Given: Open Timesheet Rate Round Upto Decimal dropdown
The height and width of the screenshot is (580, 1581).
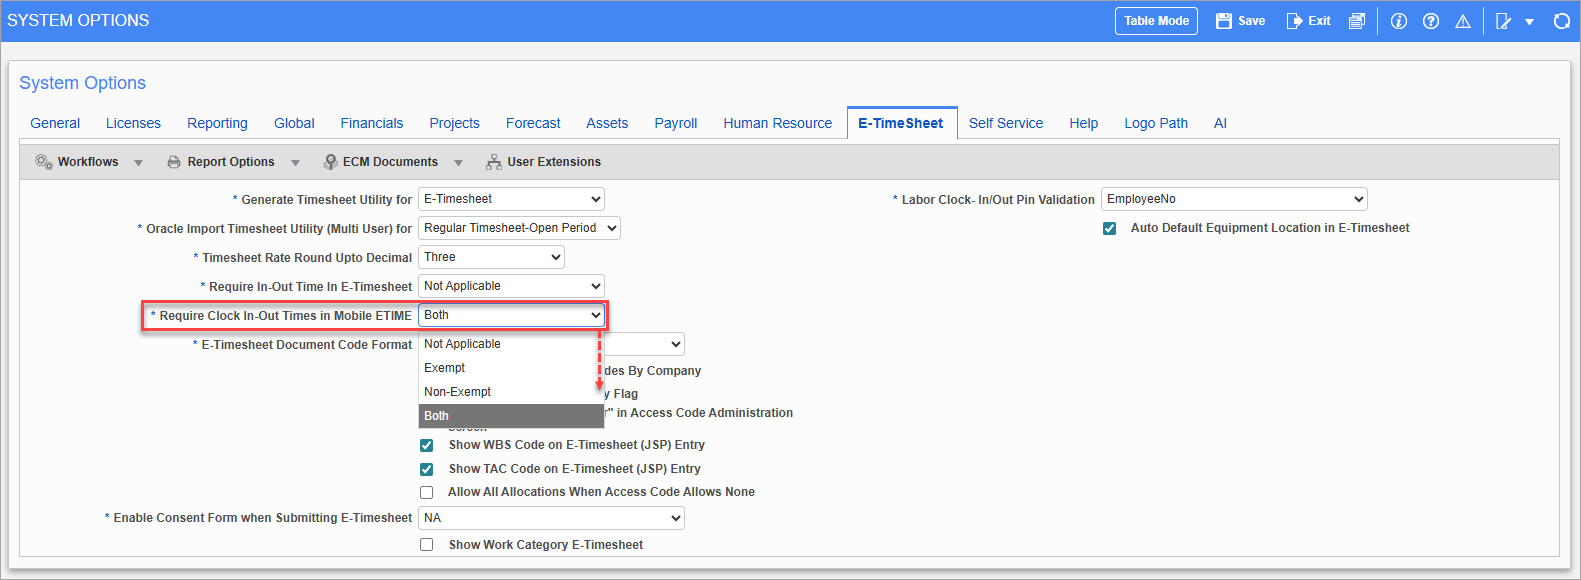Looking at the screenshot, I should coord(491,257).
